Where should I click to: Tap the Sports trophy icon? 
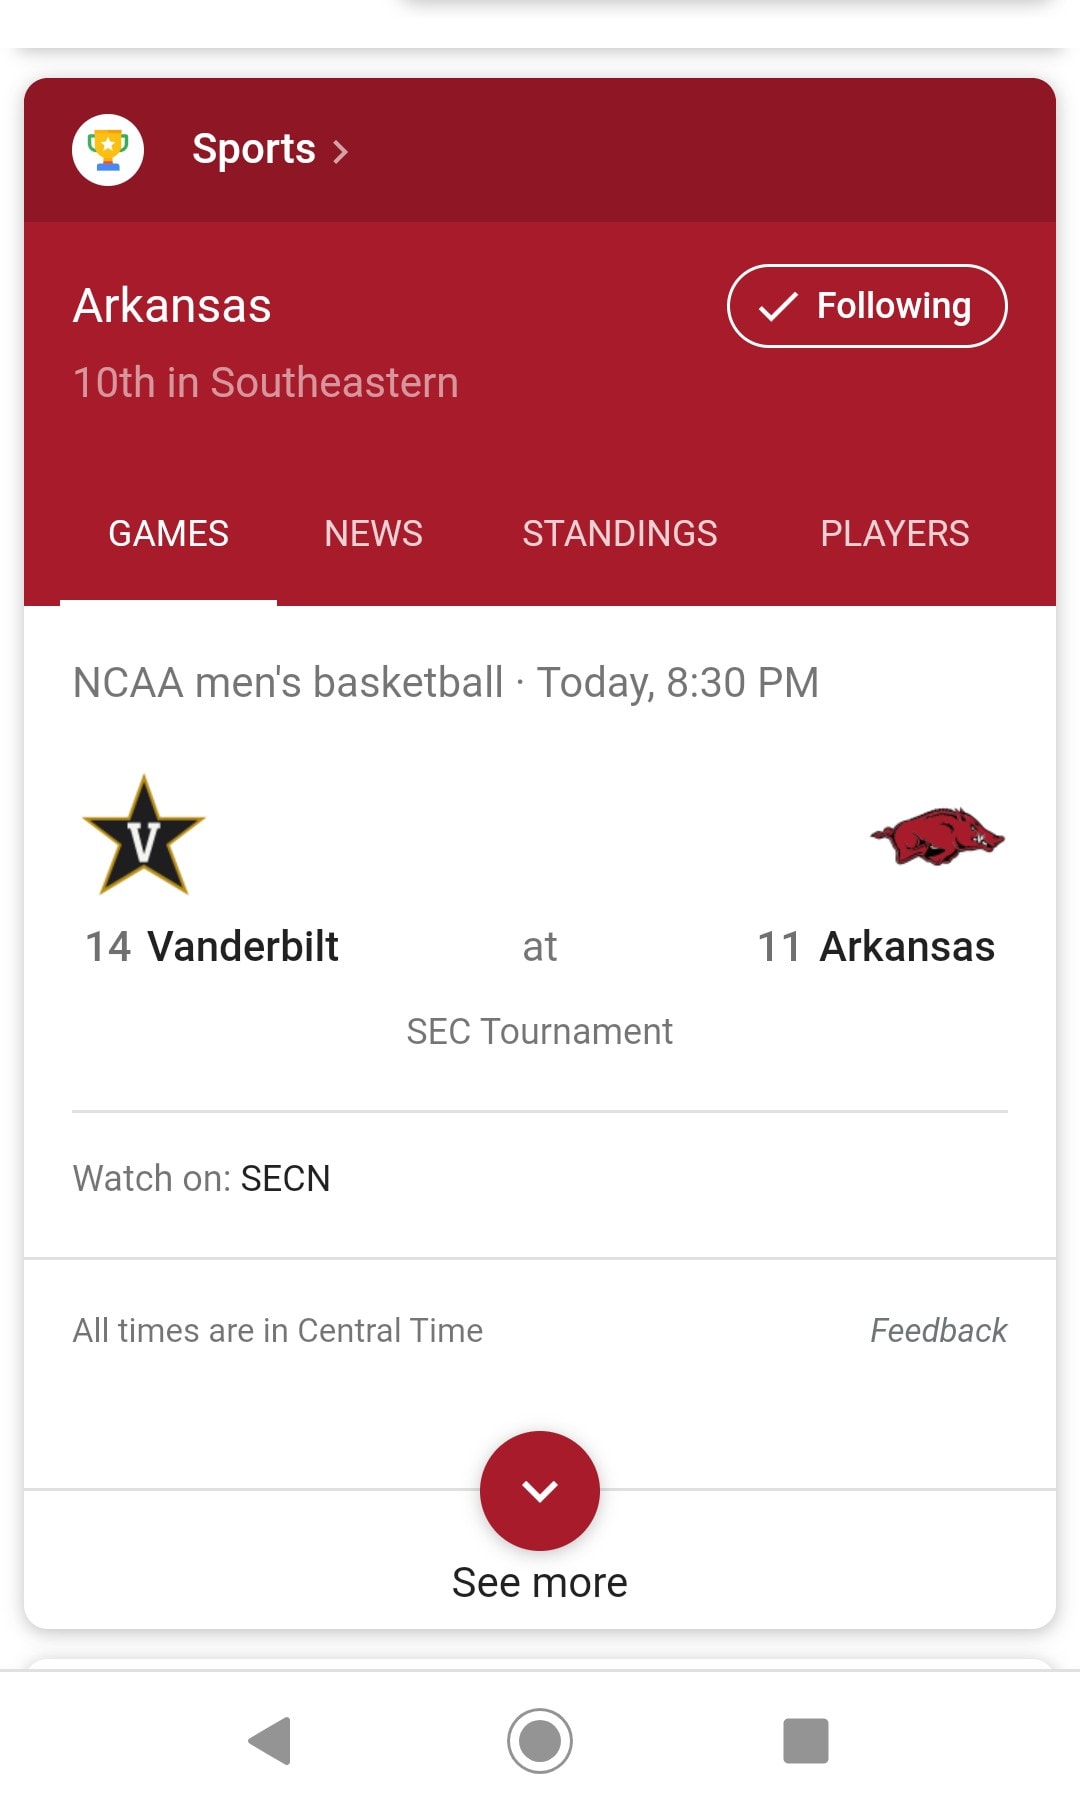point(108,150)
